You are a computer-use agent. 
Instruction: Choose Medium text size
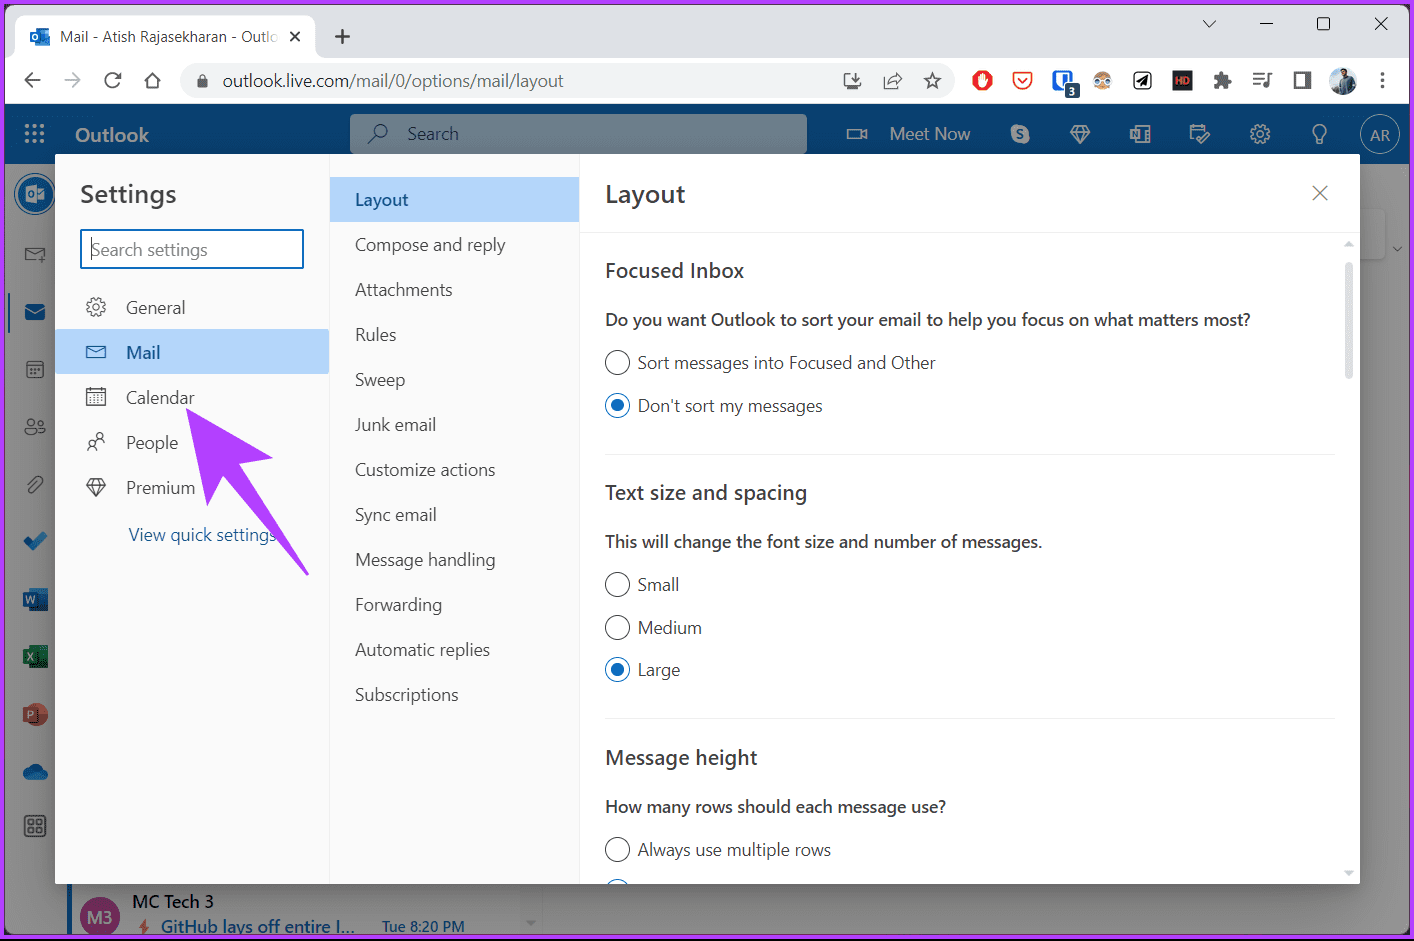[653, 627]
